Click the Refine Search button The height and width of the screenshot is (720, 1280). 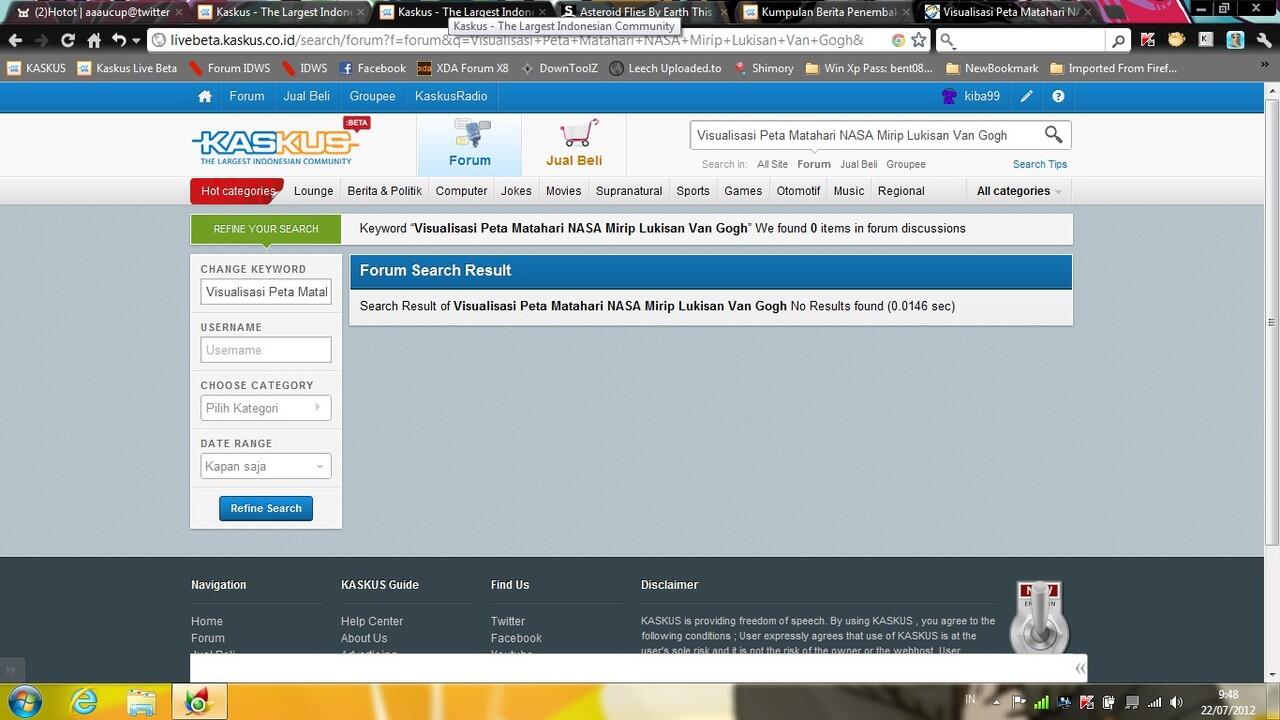(x=266, y=508)
